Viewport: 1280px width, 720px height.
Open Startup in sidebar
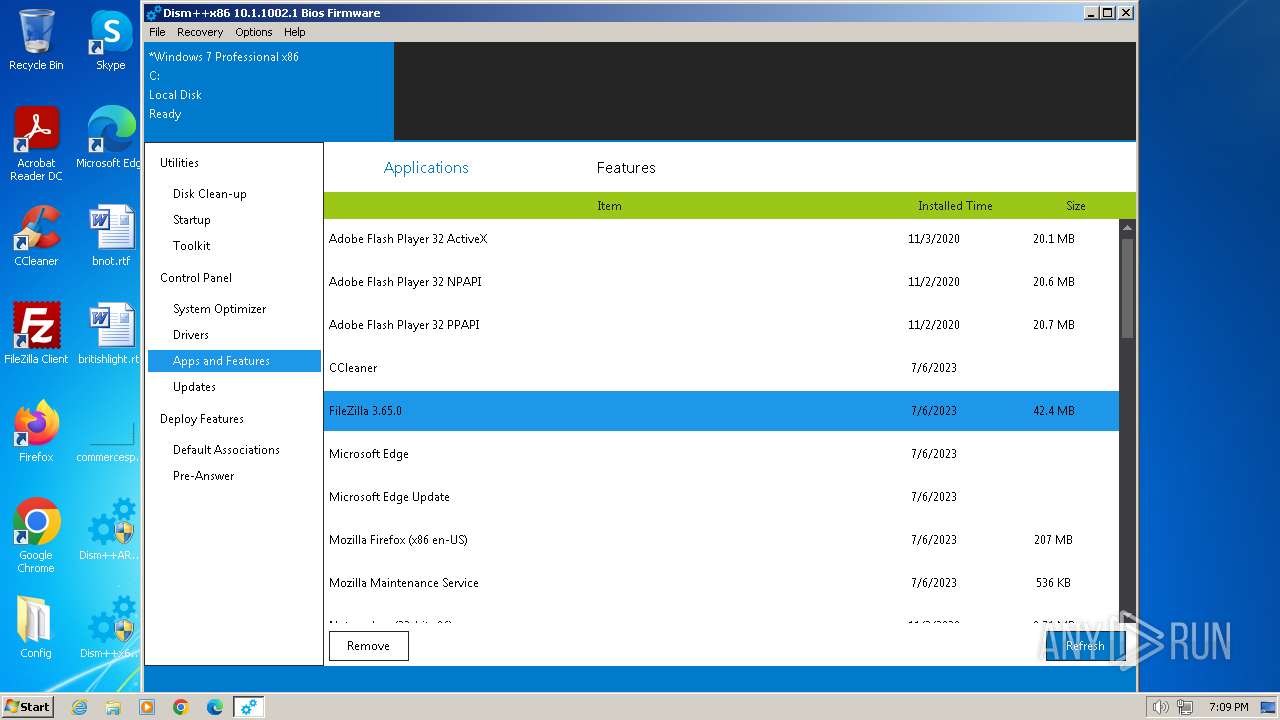point(191,220)
